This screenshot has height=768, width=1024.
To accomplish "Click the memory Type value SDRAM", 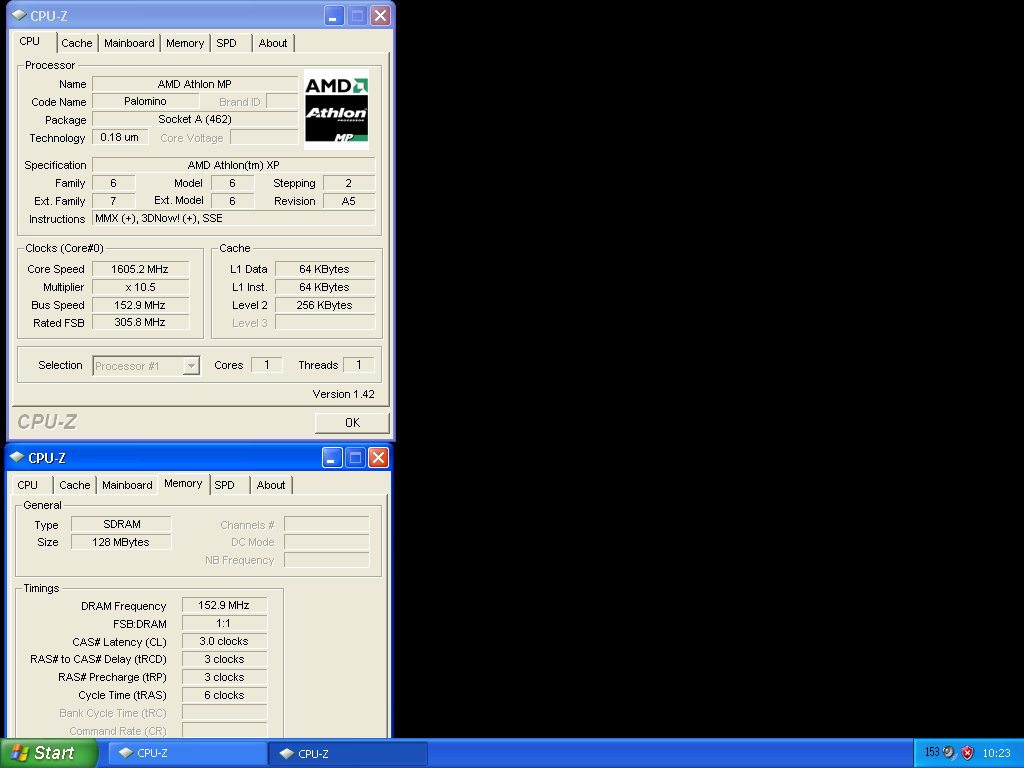I will click(121, 524).
